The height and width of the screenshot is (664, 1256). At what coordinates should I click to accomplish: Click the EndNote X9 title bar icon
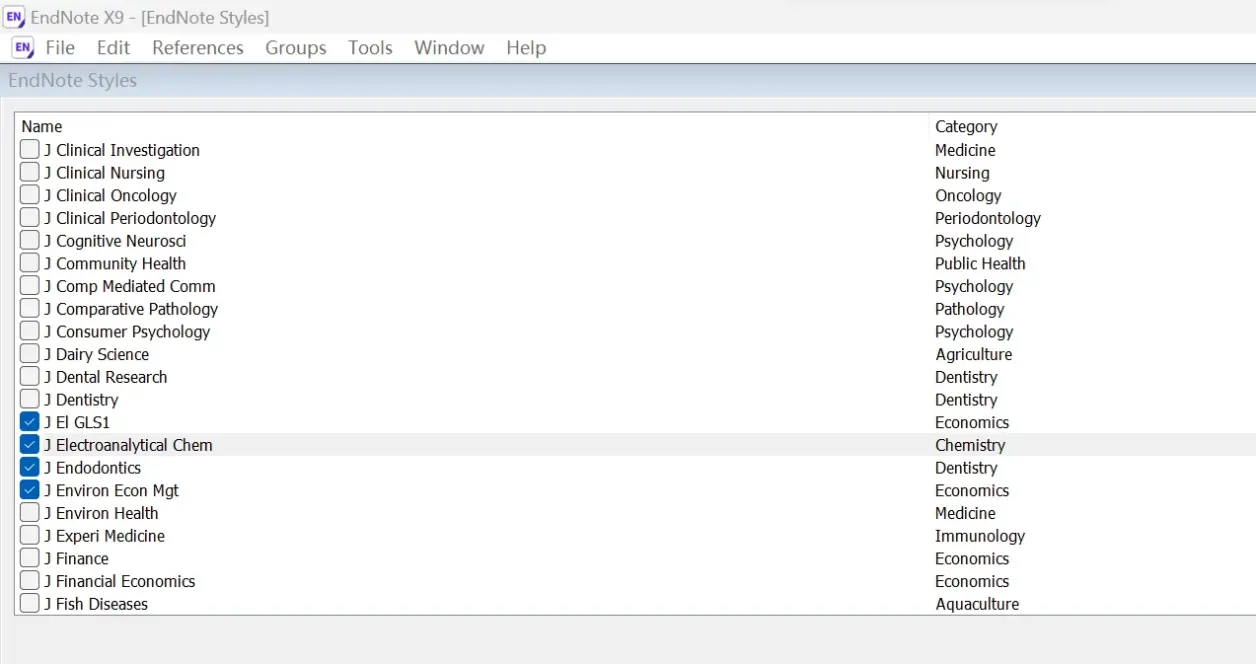click(x=14, y=16)
